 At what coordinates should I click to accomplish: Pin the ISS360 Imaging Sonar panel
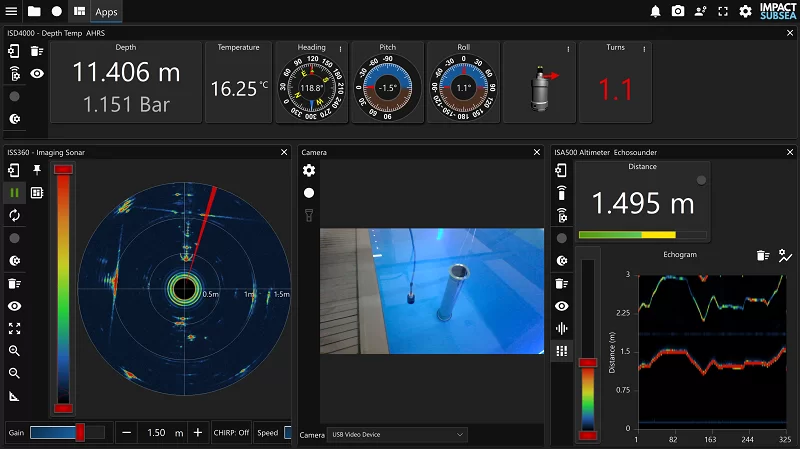(x=37, y=170)
